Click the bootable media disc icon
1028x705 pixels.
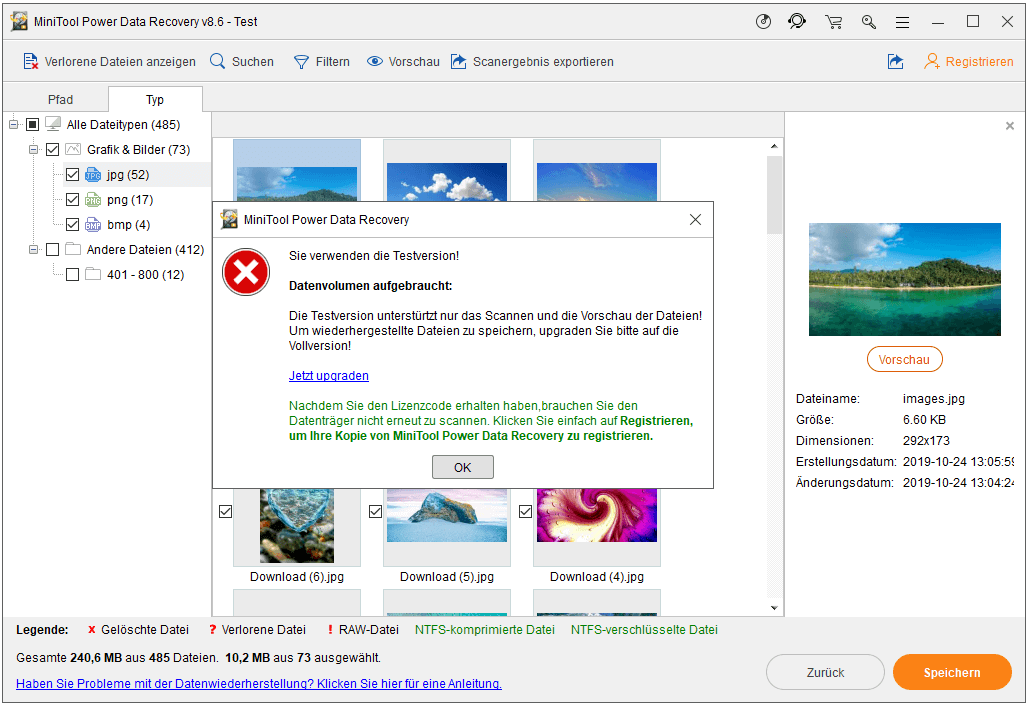coord(763,22)
